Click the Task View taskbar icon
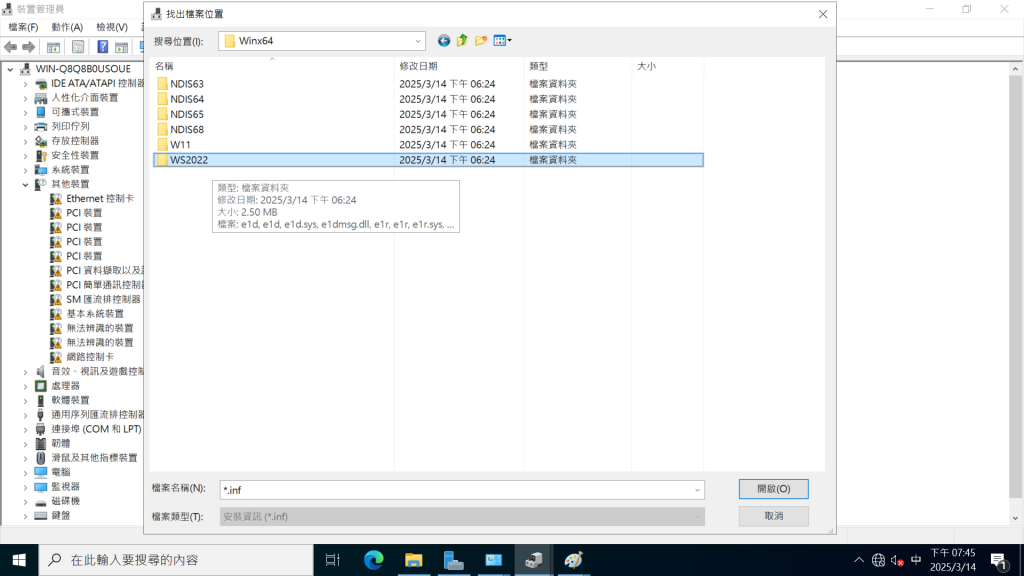Image resolution: width=1024 pixels, height=576 pixels. tap(333, 560)
